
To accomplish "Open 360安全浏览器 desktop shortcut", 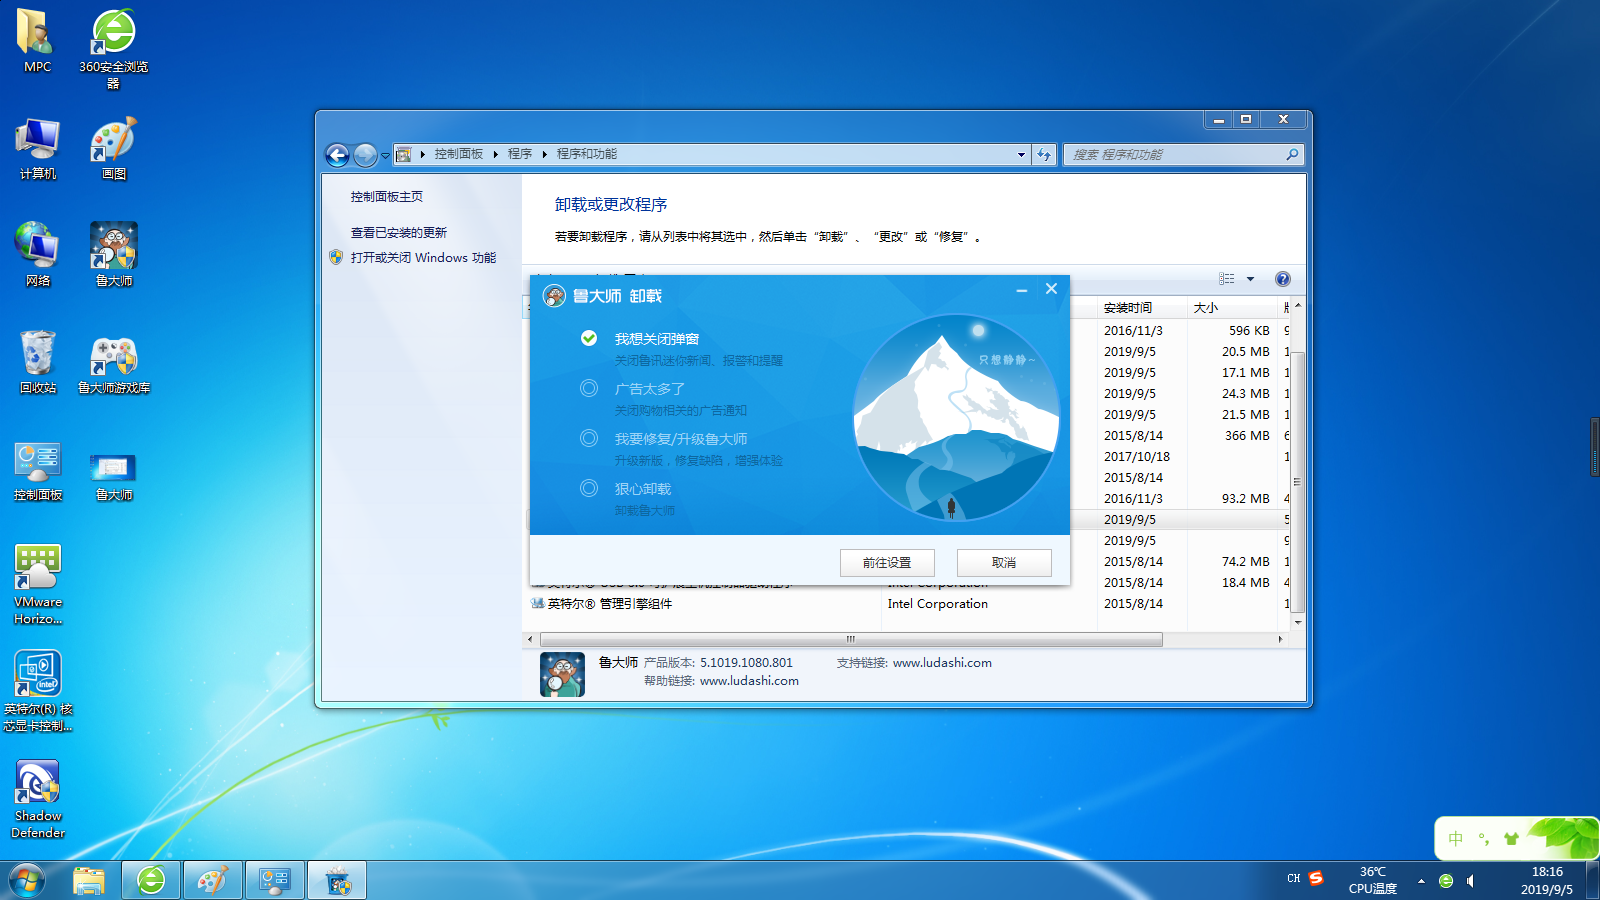I will click(114, 48).
